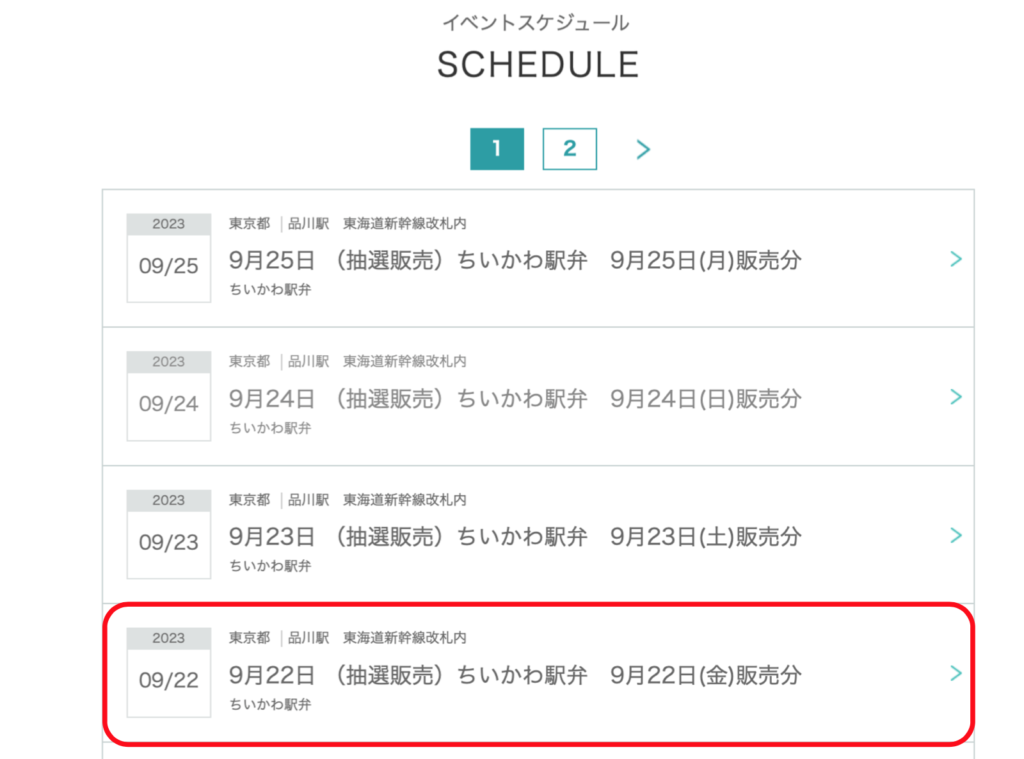Click the ちいかわ駅弁 tag under 9月23日 event
Image resolution: width=1024 pixels, height=759 pixels.
(270, 566)
